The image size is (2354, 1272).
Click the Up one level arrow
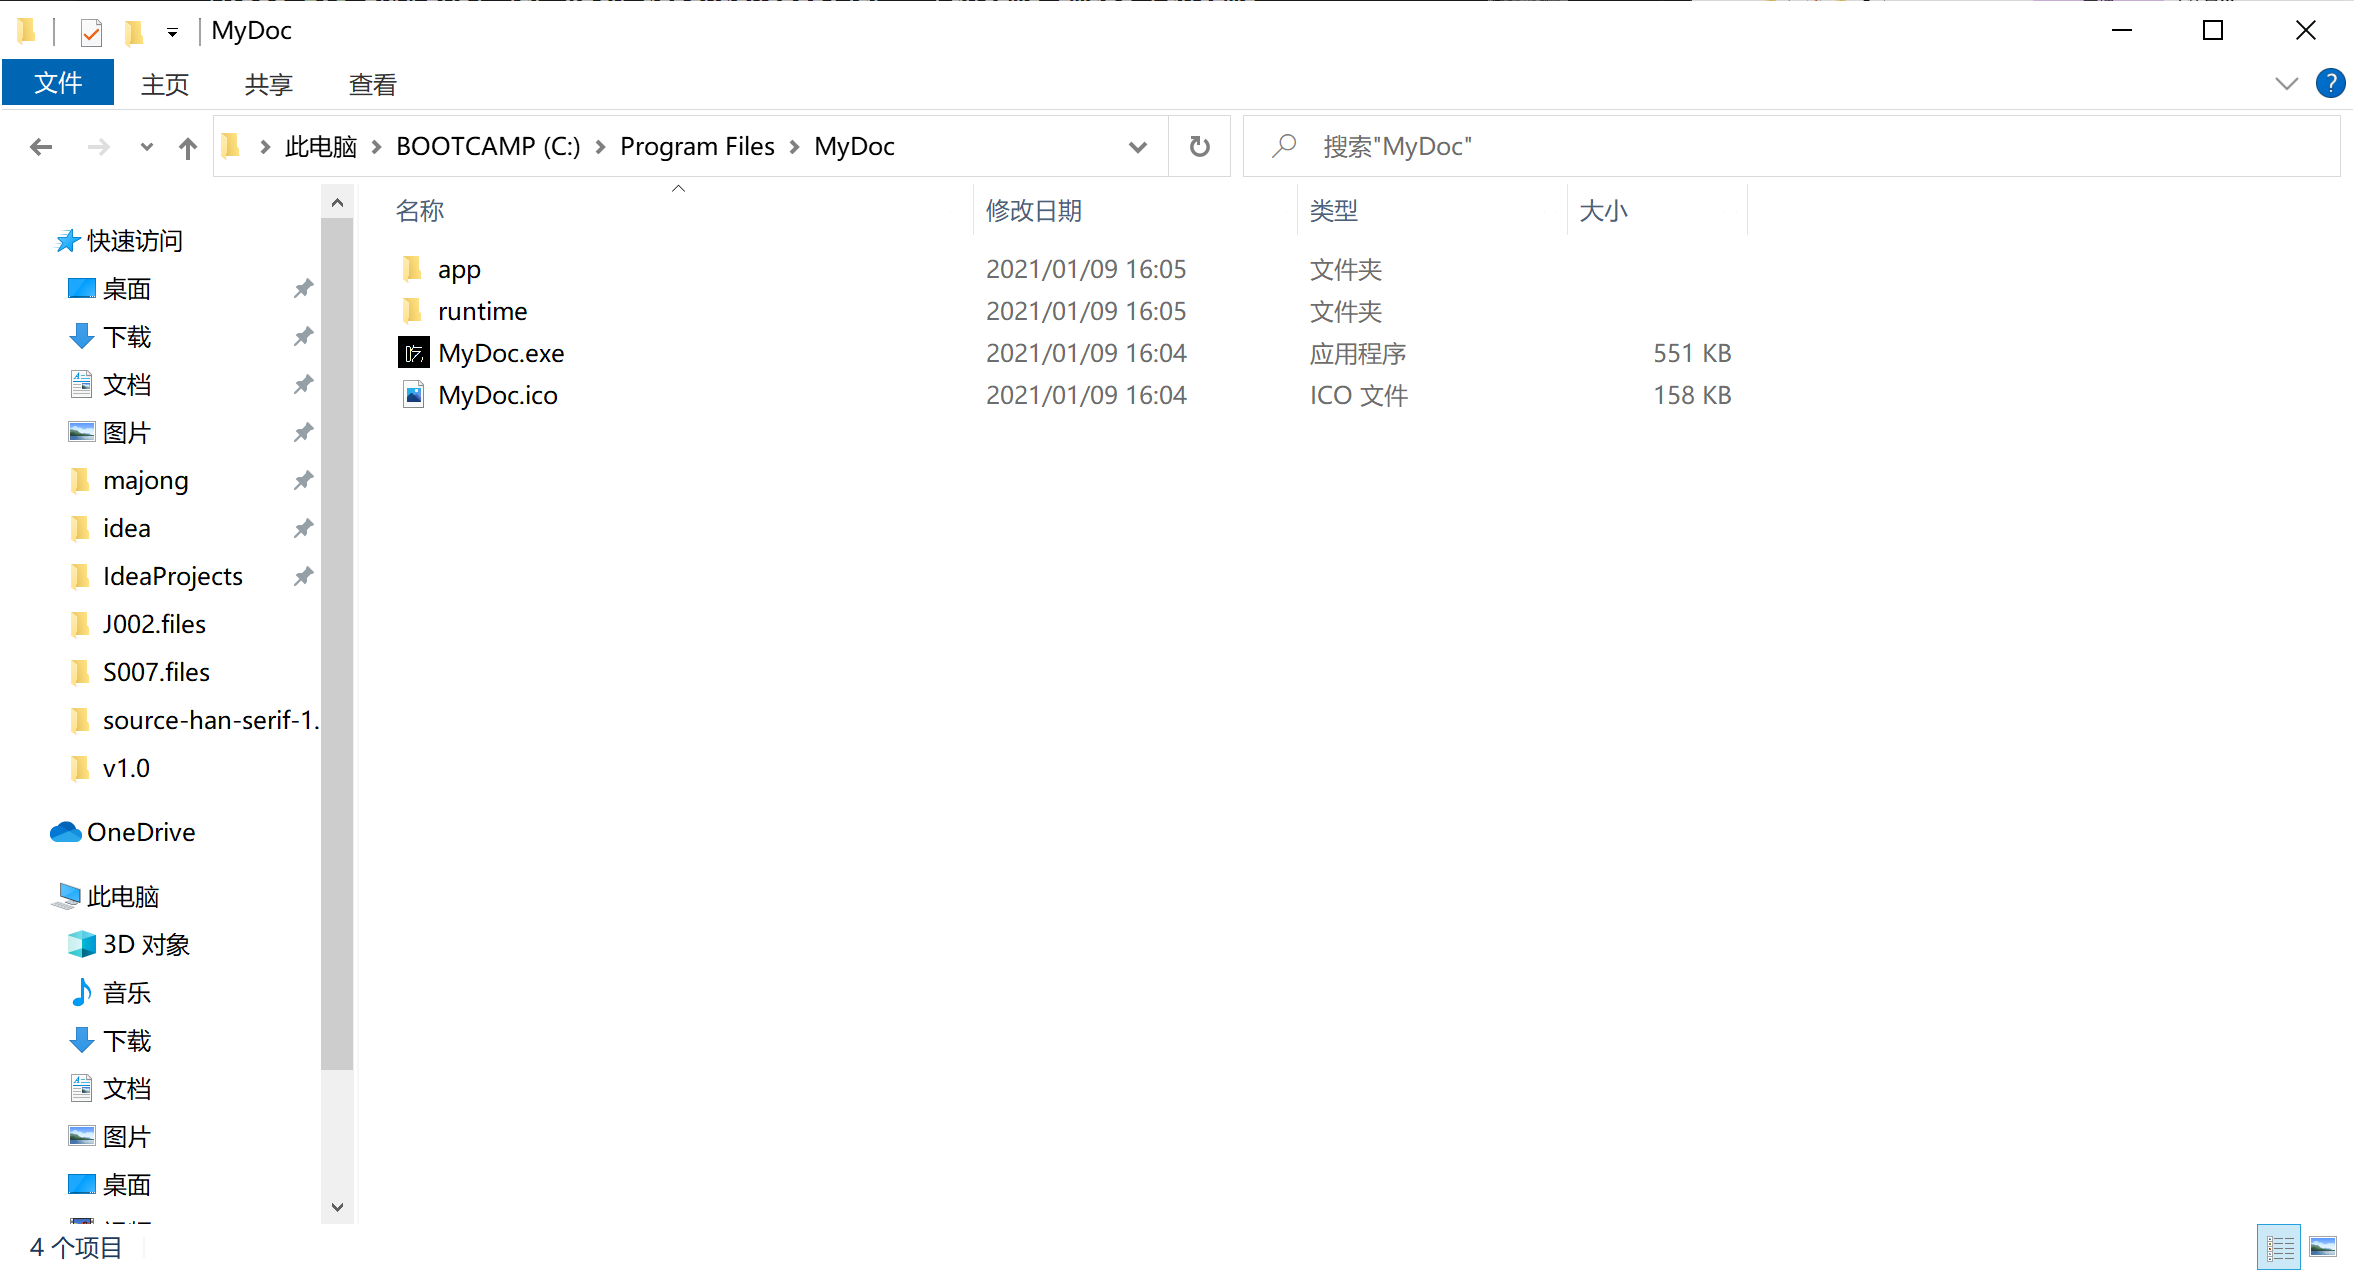187,147
